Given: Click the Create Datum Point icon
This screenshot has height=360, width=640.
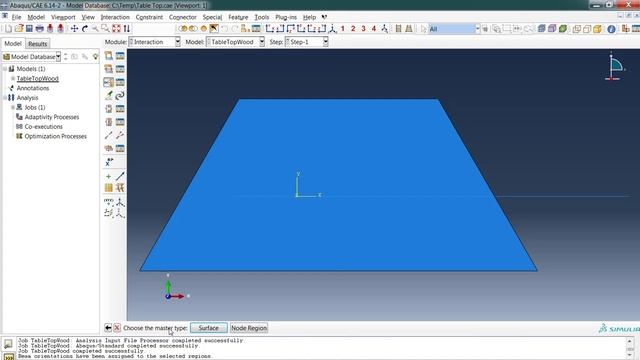Looking at the screenshot, I should pyautogui.click(x=109, y=176).
